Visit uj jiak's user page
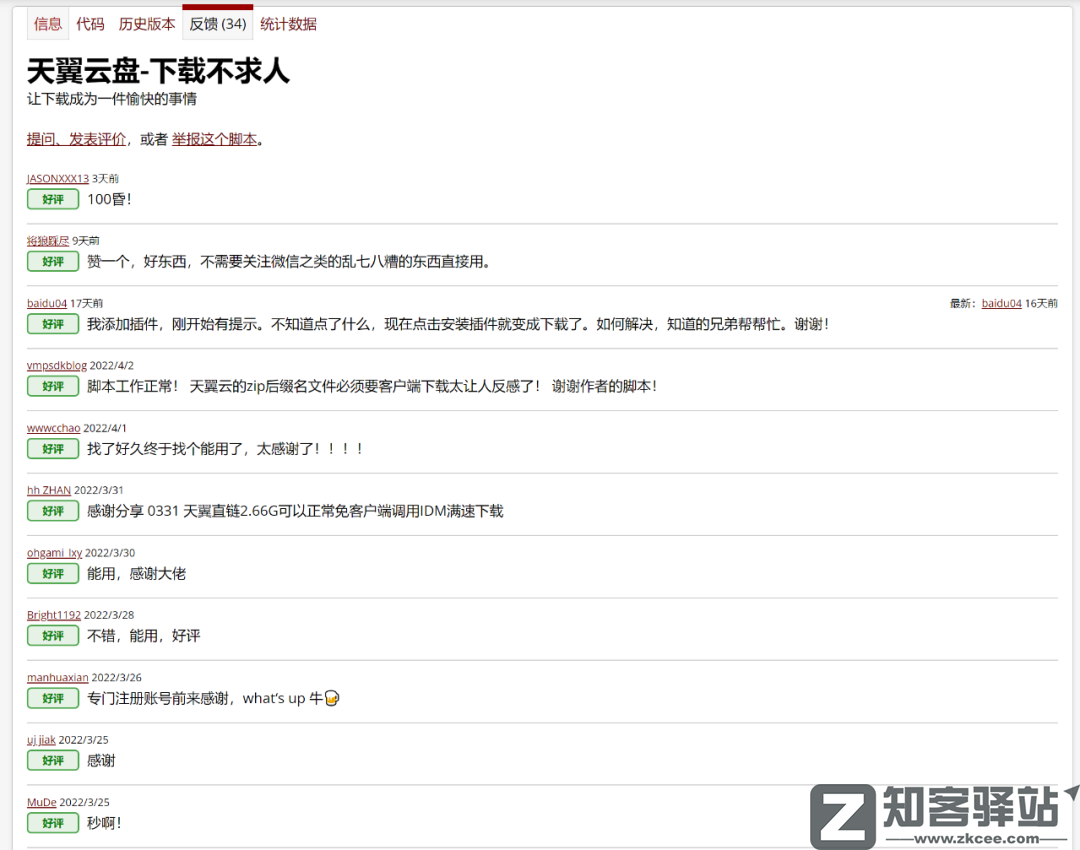The width and height of the screenshot is (1080, 850). tap(42, 739)
